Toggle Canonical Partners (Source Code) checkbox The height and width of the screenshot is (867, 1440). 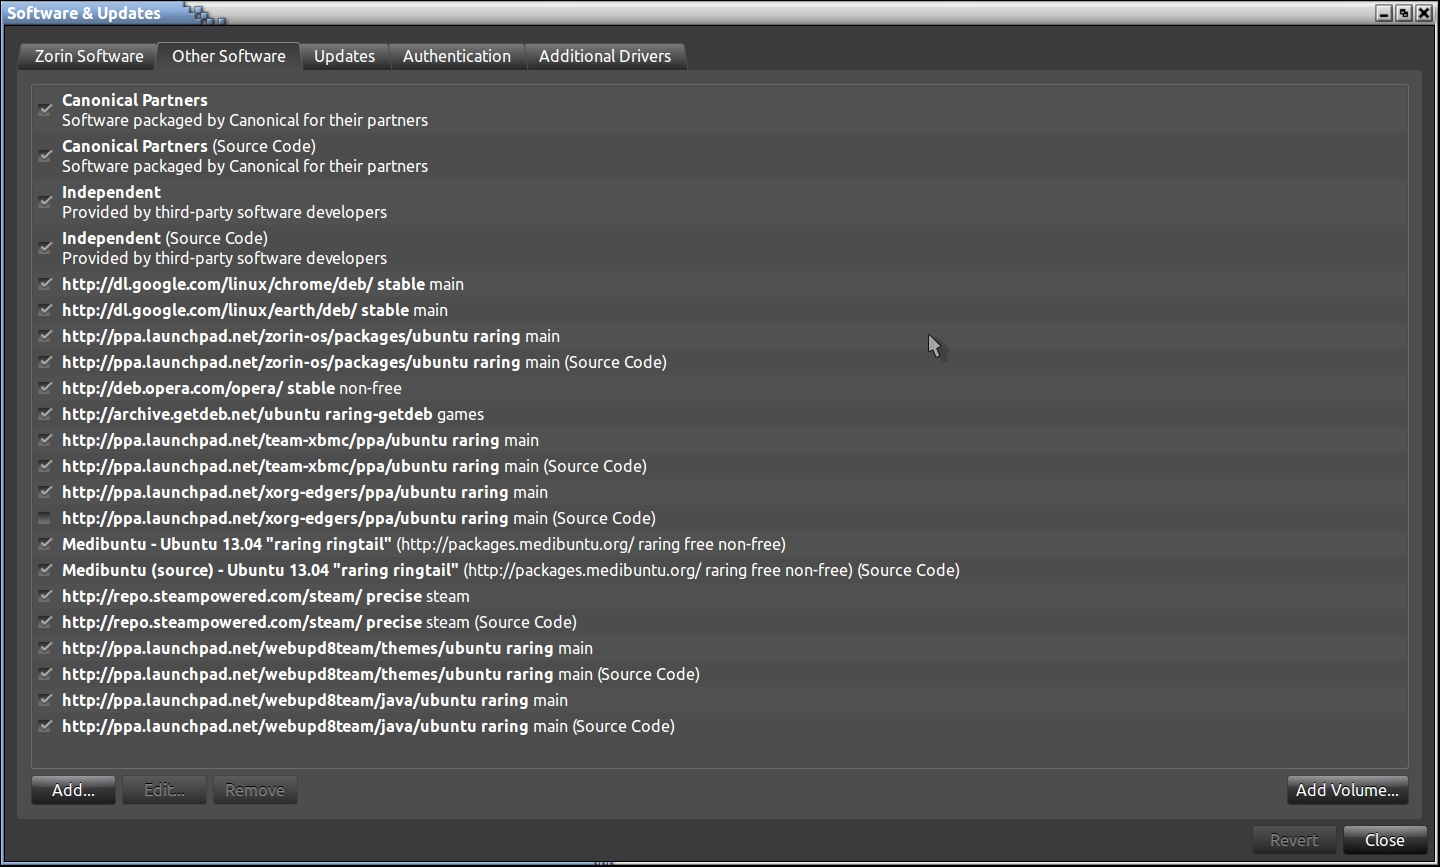tap(45, 156)
